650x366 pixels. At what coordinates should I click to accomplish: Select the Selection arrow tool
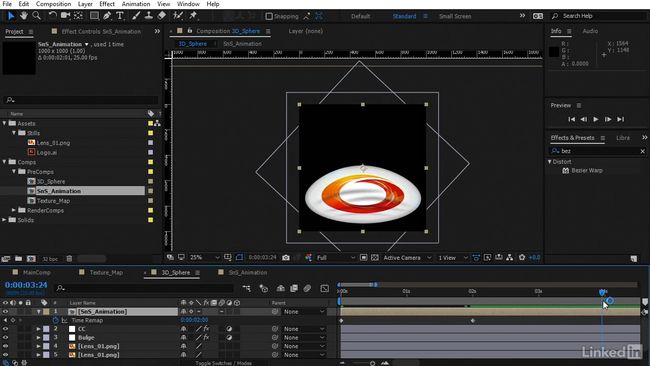click(11, 16)
